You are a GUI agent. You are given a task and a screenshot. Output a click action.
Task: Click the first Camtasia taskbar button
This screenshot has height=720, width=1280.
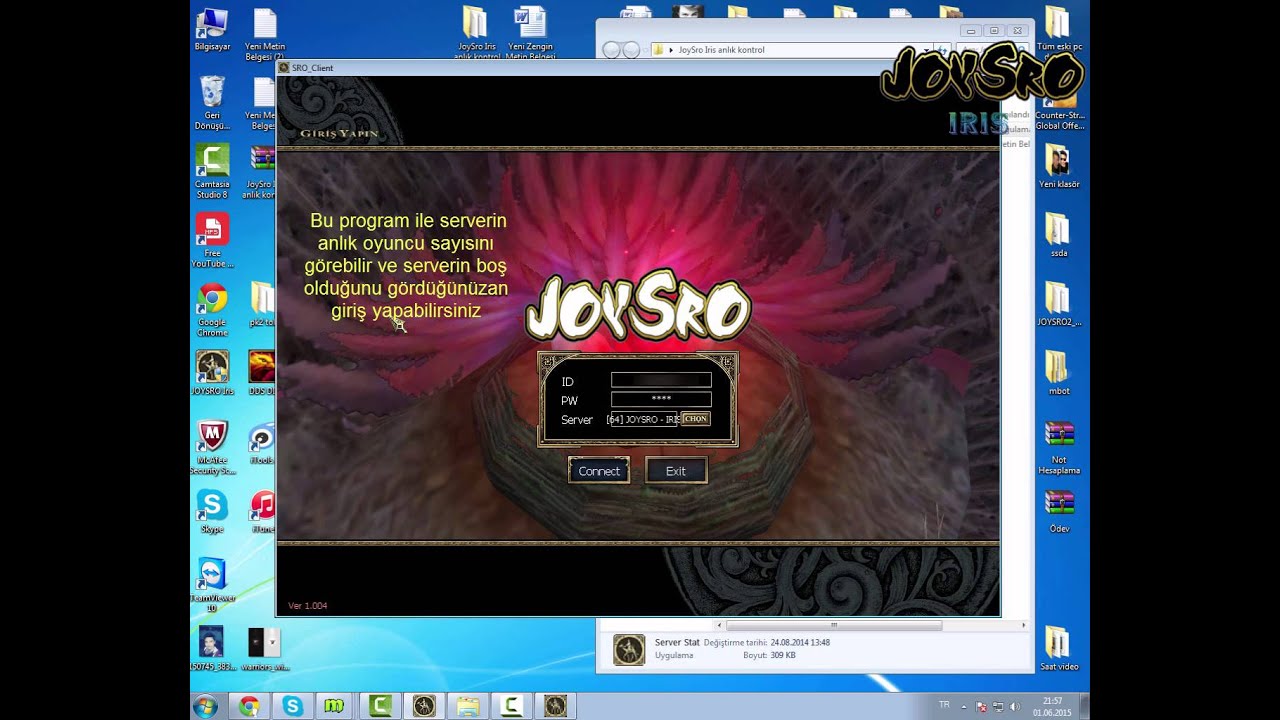pos(380,706)
